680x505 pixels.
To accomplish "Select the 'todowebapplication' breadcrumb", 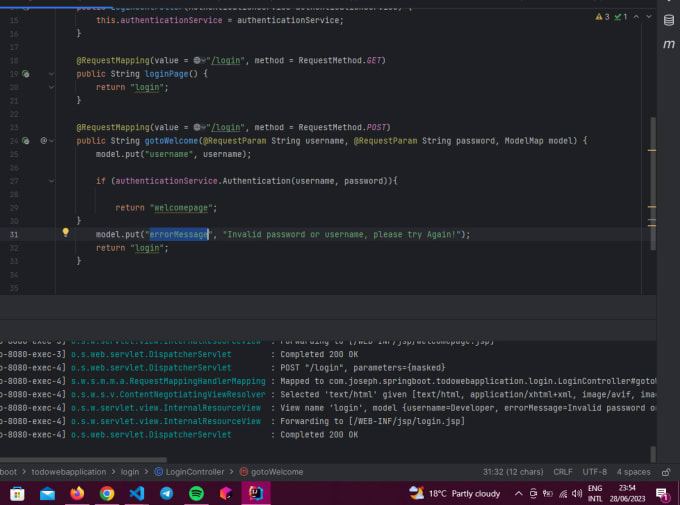I will point(69,472).
